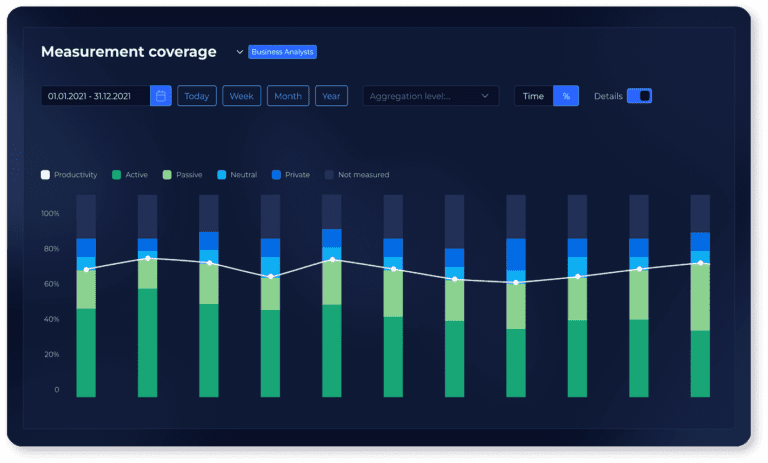The image size is (768, 463).
Task: Switch display to Time mode
Action: [534, 96]
